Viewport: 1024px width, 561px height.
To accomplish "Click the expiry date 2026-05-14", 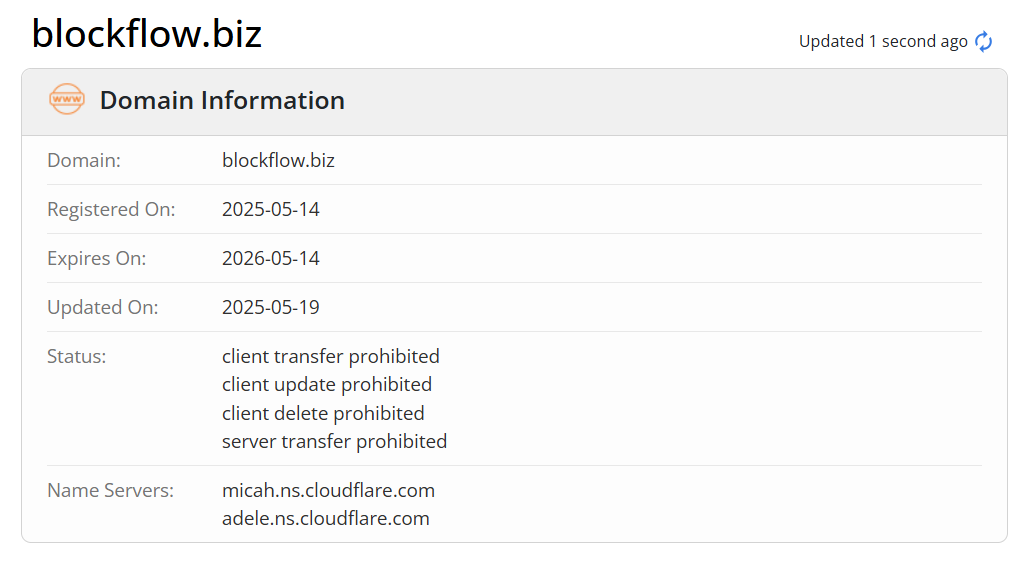I will (270, 258).
